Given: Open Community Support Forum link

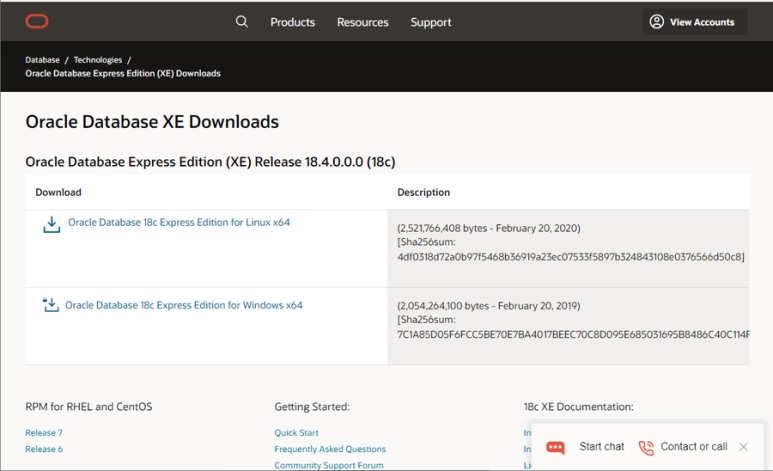Looking at the screenshot, I should (x=329, y=465).
